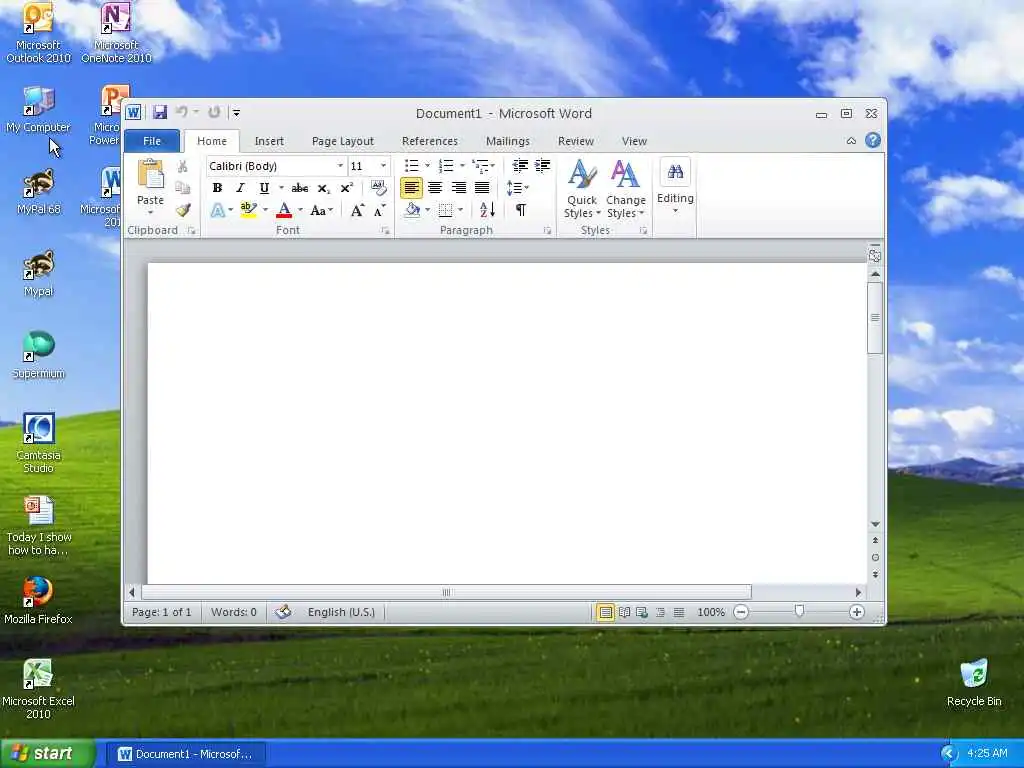Open the Windows start button
This screenshot has height=768, width=1024.
pos(48,754)
